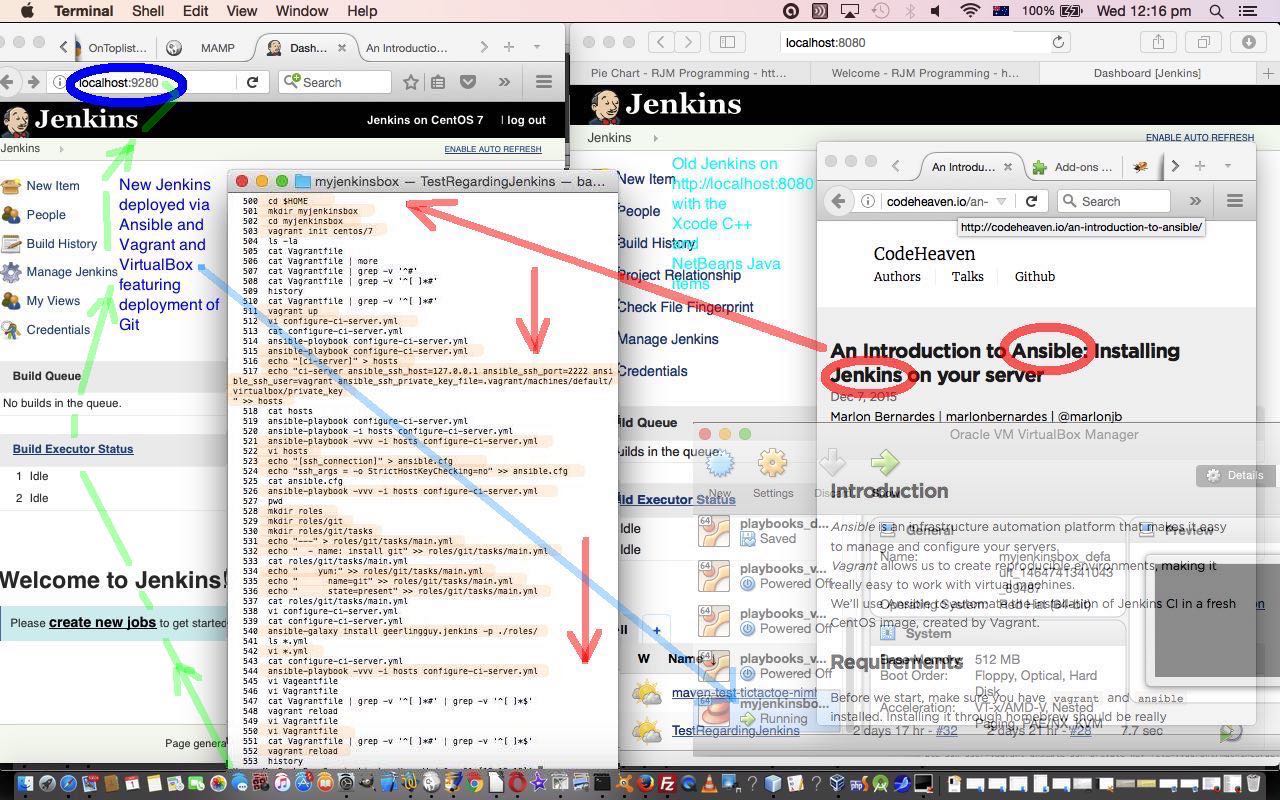This screenshot has height=800, width=1280.
Task: Click Details button in VirtualBox Manager
Action: pyautogui.click(x=1235, y=475)
